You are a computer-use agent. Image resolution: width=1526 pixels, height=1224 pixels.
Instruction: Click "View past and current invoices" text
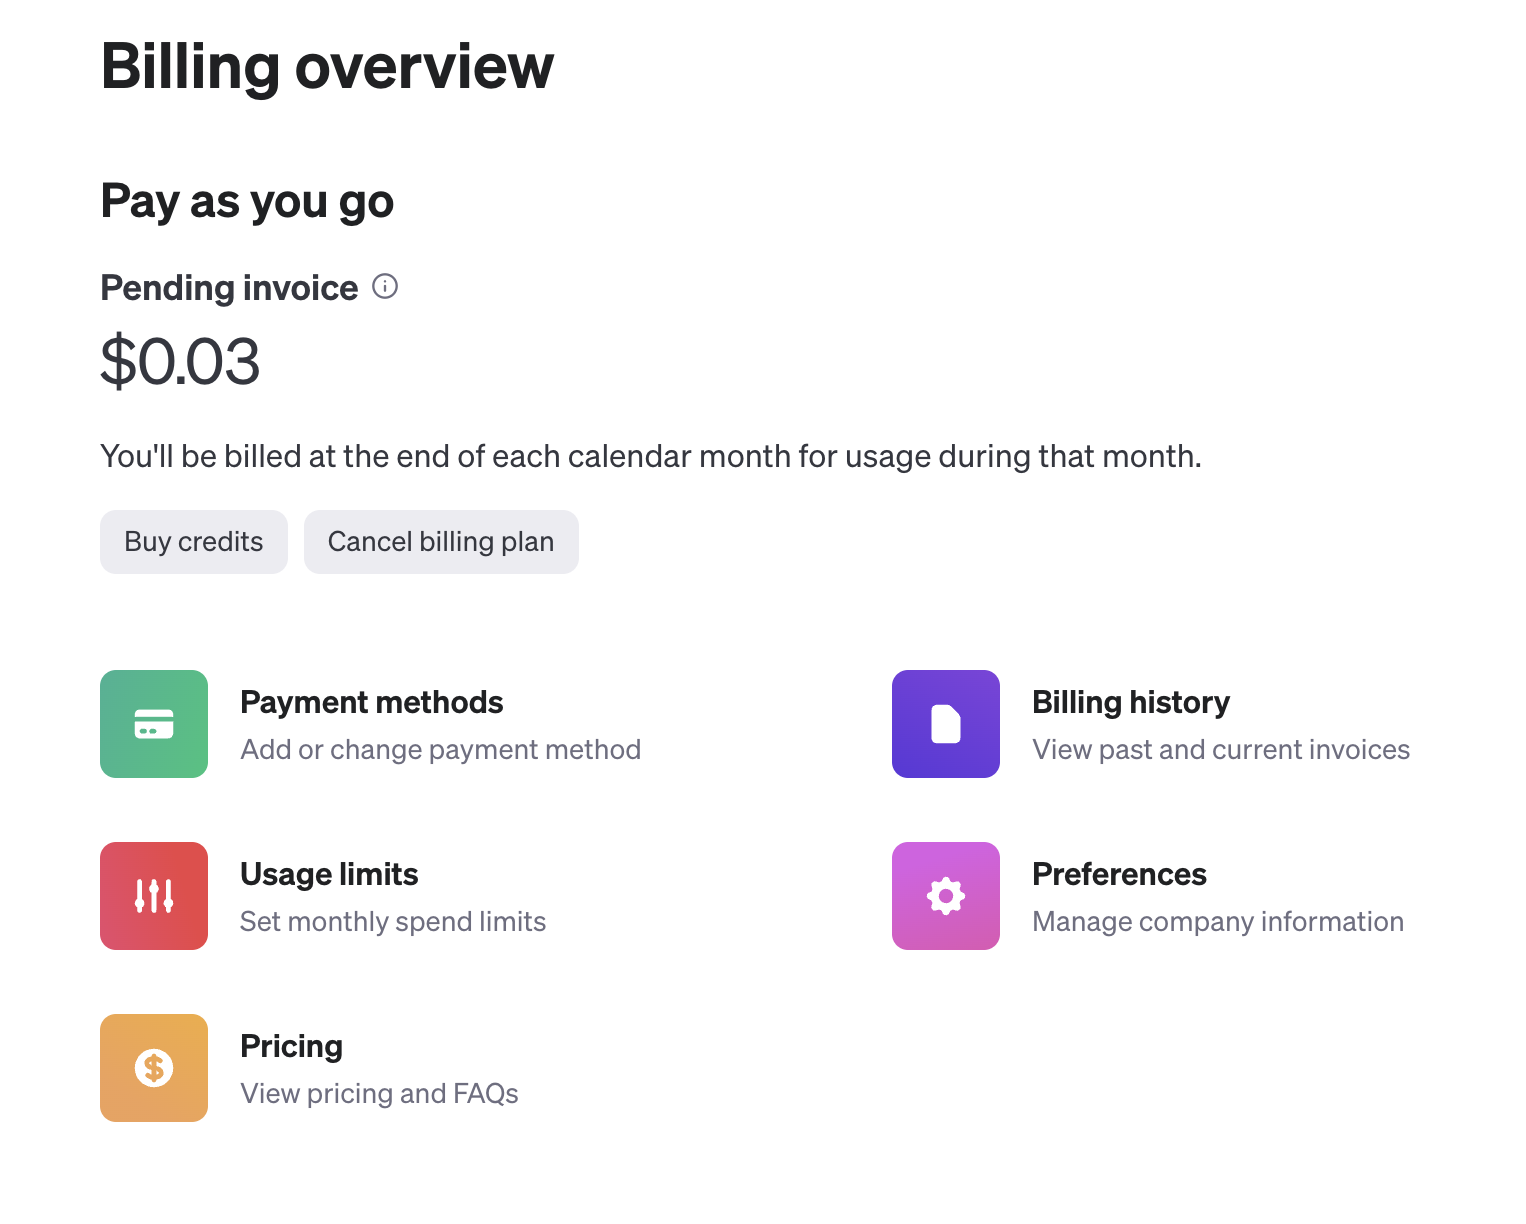click(x=1221, y=750)
